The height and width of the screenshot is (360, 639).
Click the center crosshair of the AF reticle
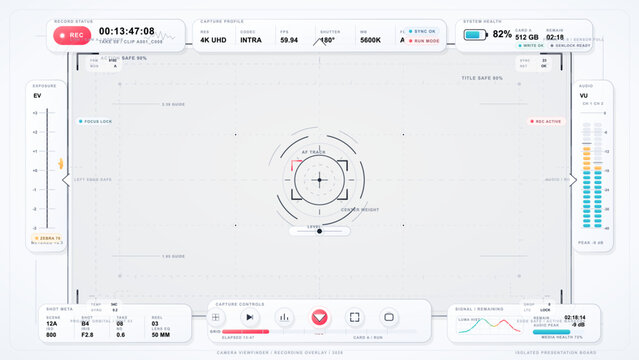click(320, 180)
